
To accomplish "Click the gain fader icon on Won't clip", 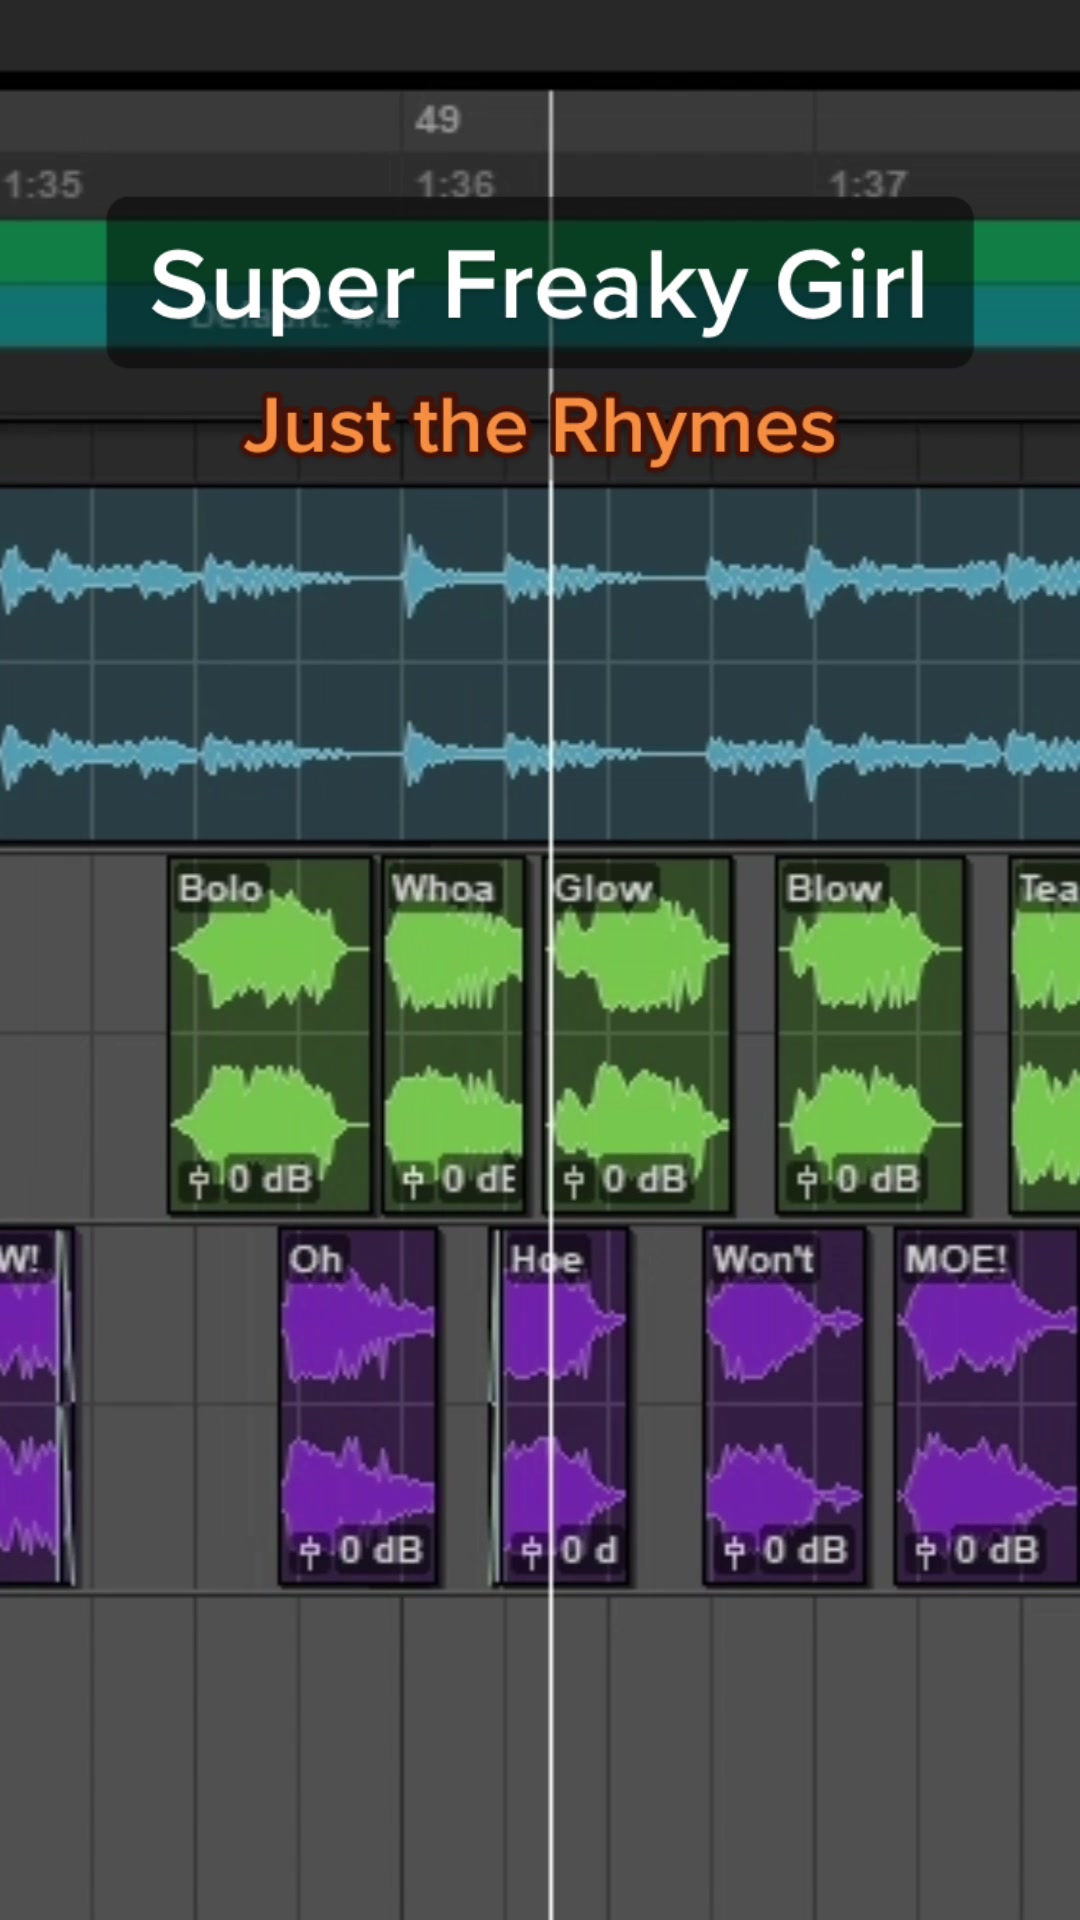I will tap(734, 1552).
